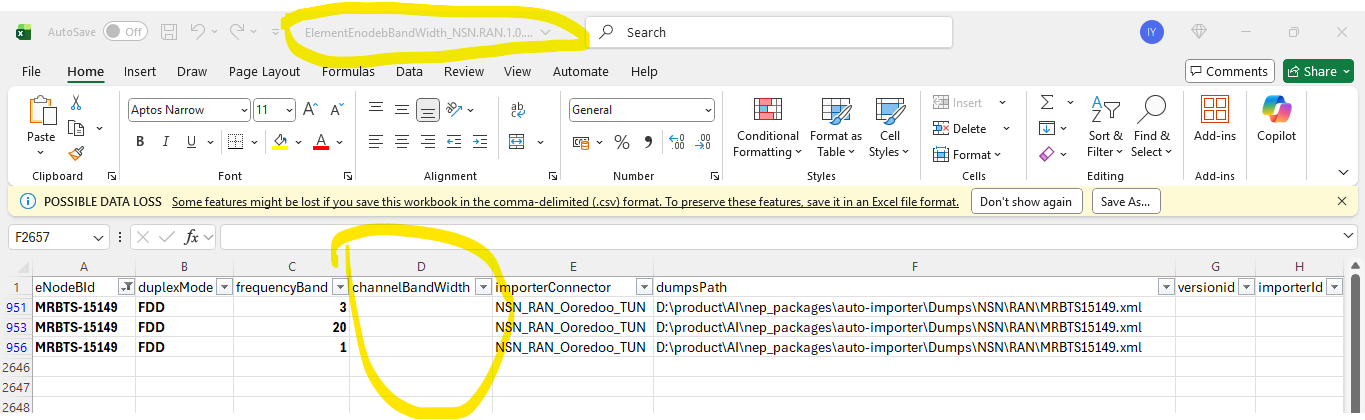Click the Copilot icon in ribbon
This screenshot has height=420, width=1365.
[x=1276, y=118]
